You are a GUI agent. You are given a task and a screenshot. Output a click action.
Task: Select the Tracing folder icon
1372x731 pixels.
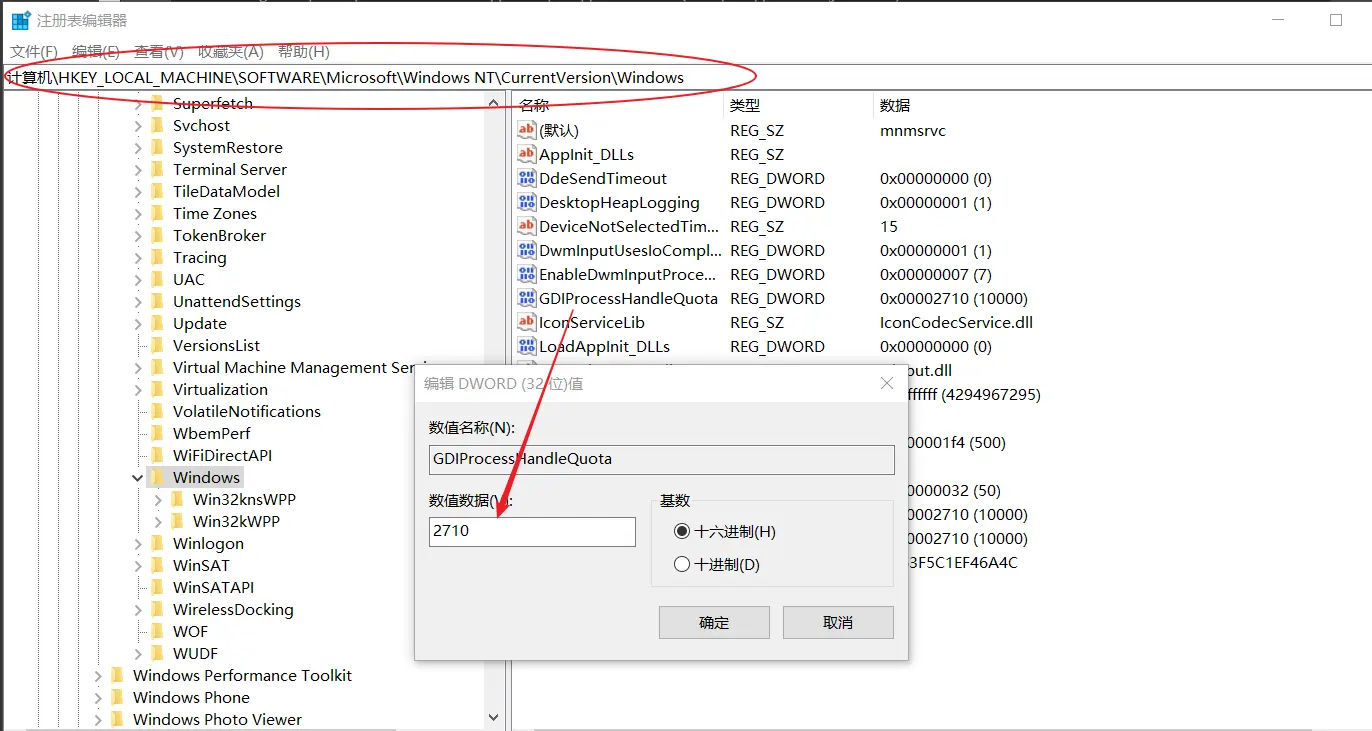(x=157, y=257)
